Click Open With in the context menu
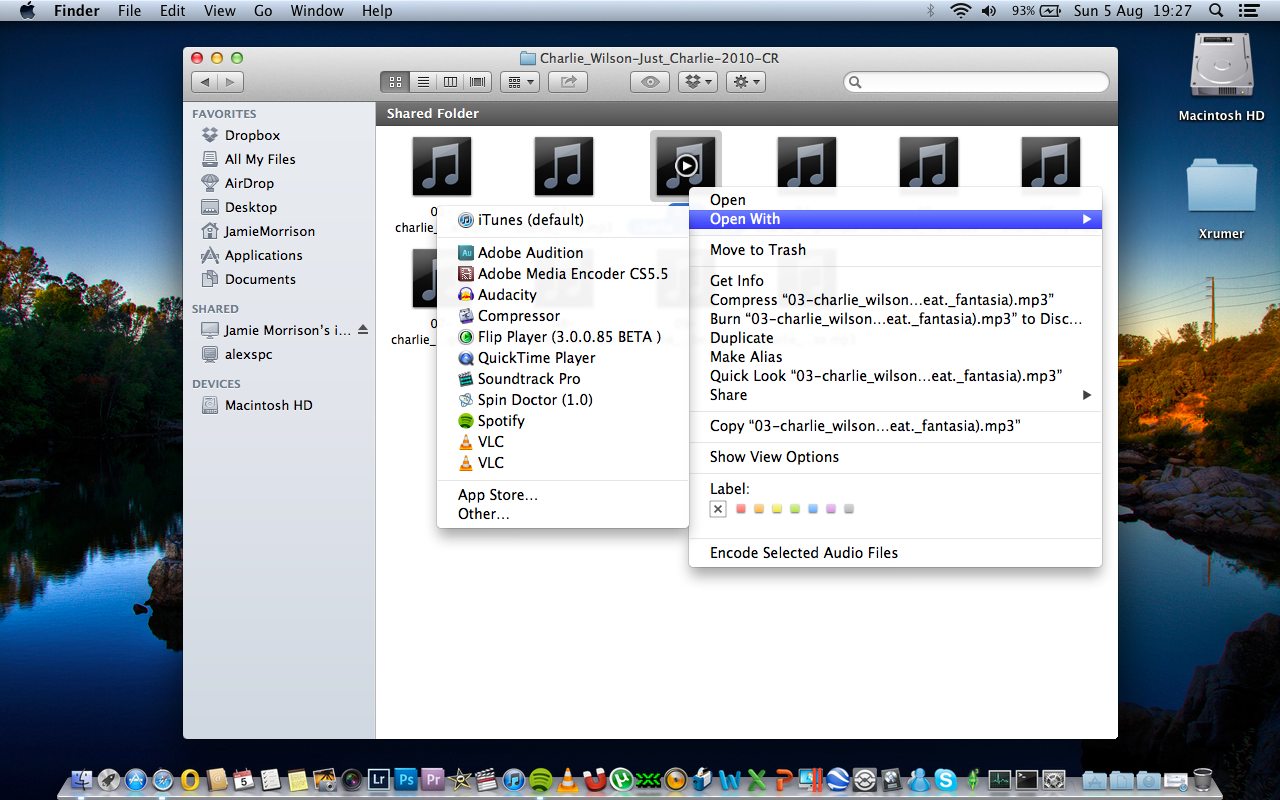Image resolution: width=1280 pixels, height=800 pixels. click(895, 219)
